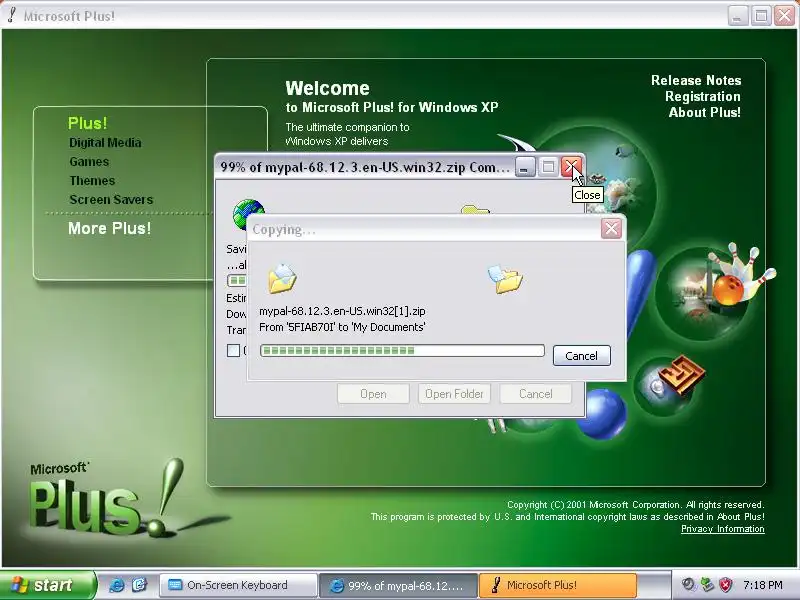800x600 pixels.
Task: Launch Internet Explorer from quick launch
Action: [116, 585]
